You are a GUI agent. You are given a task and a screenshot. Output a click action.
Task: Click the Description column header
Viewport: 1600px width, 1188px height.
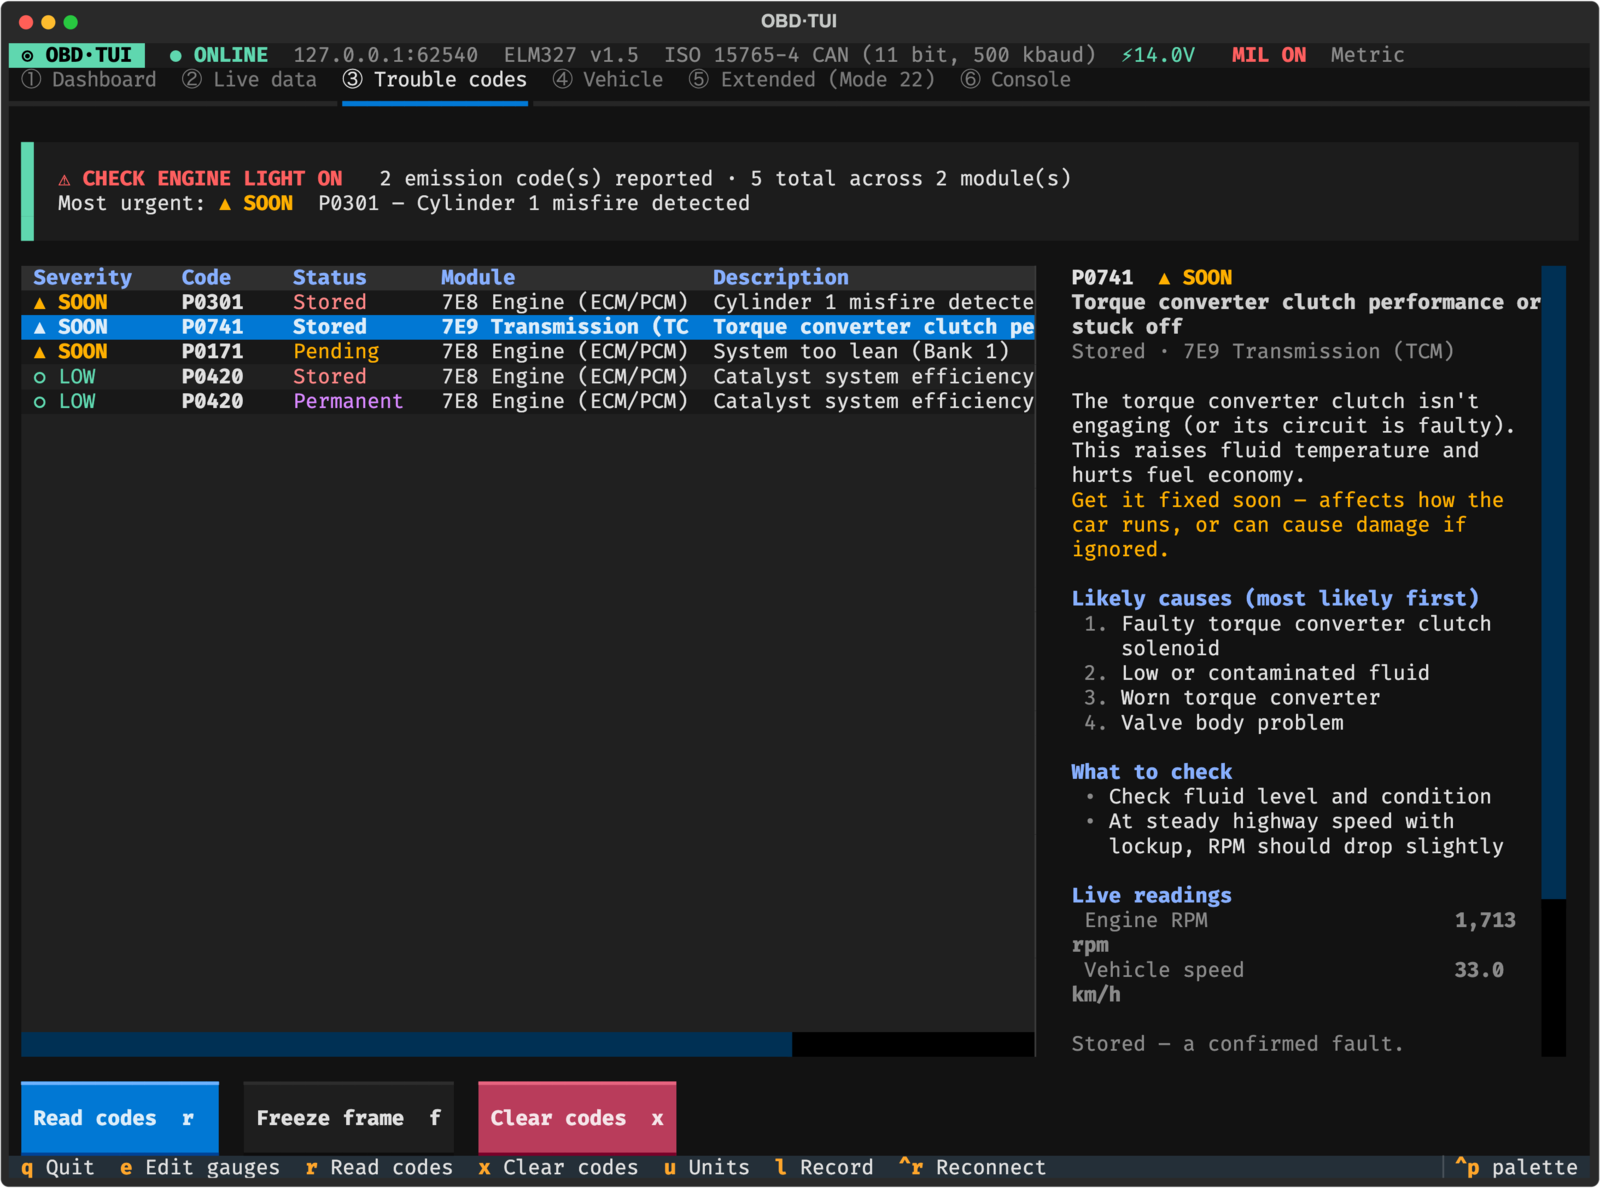pos(780,277)
